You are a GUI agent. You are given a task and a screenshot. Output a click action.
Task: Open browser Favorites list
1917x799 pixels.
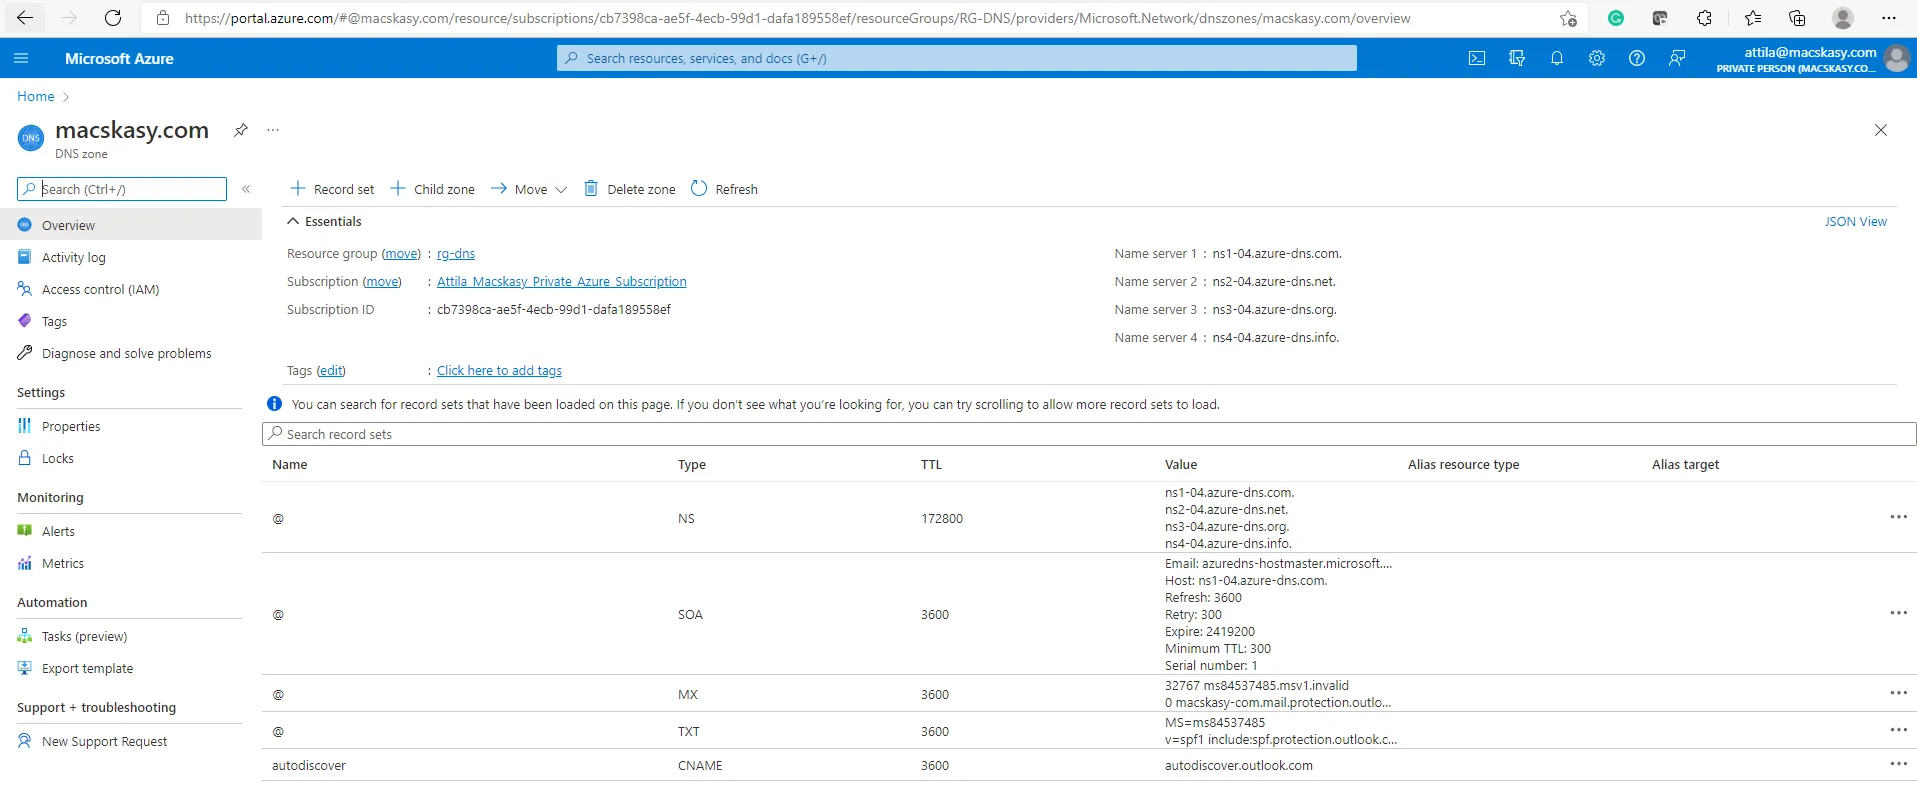coord(1753,18)
